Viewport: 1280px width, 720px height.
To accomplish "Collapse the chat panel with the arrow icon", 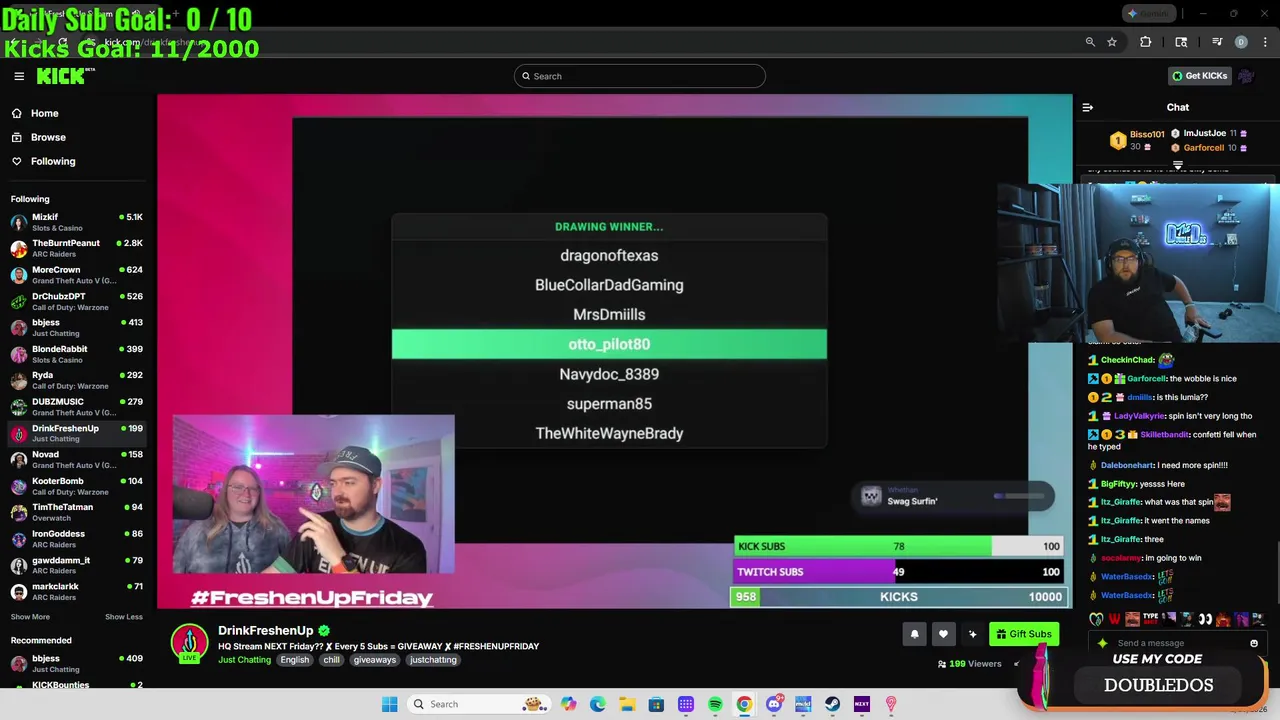I will [x=1088, y=108].
